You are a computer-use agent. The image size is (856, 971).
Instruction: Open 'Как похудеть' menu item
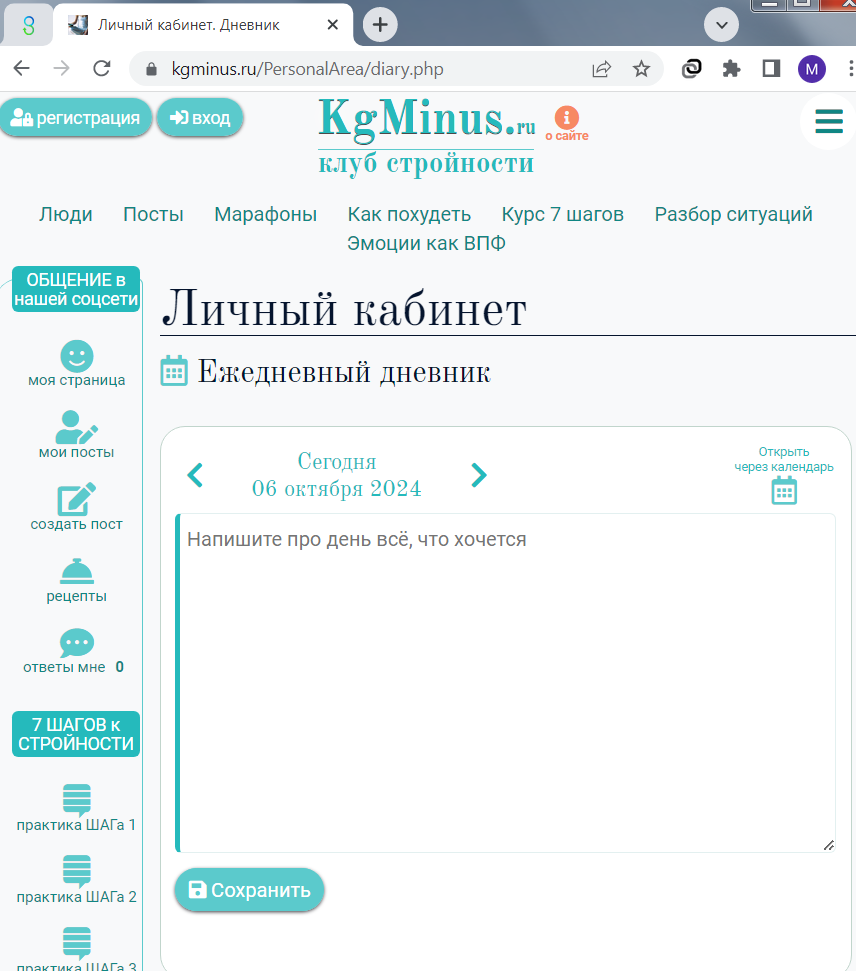(x=409, y=214)
